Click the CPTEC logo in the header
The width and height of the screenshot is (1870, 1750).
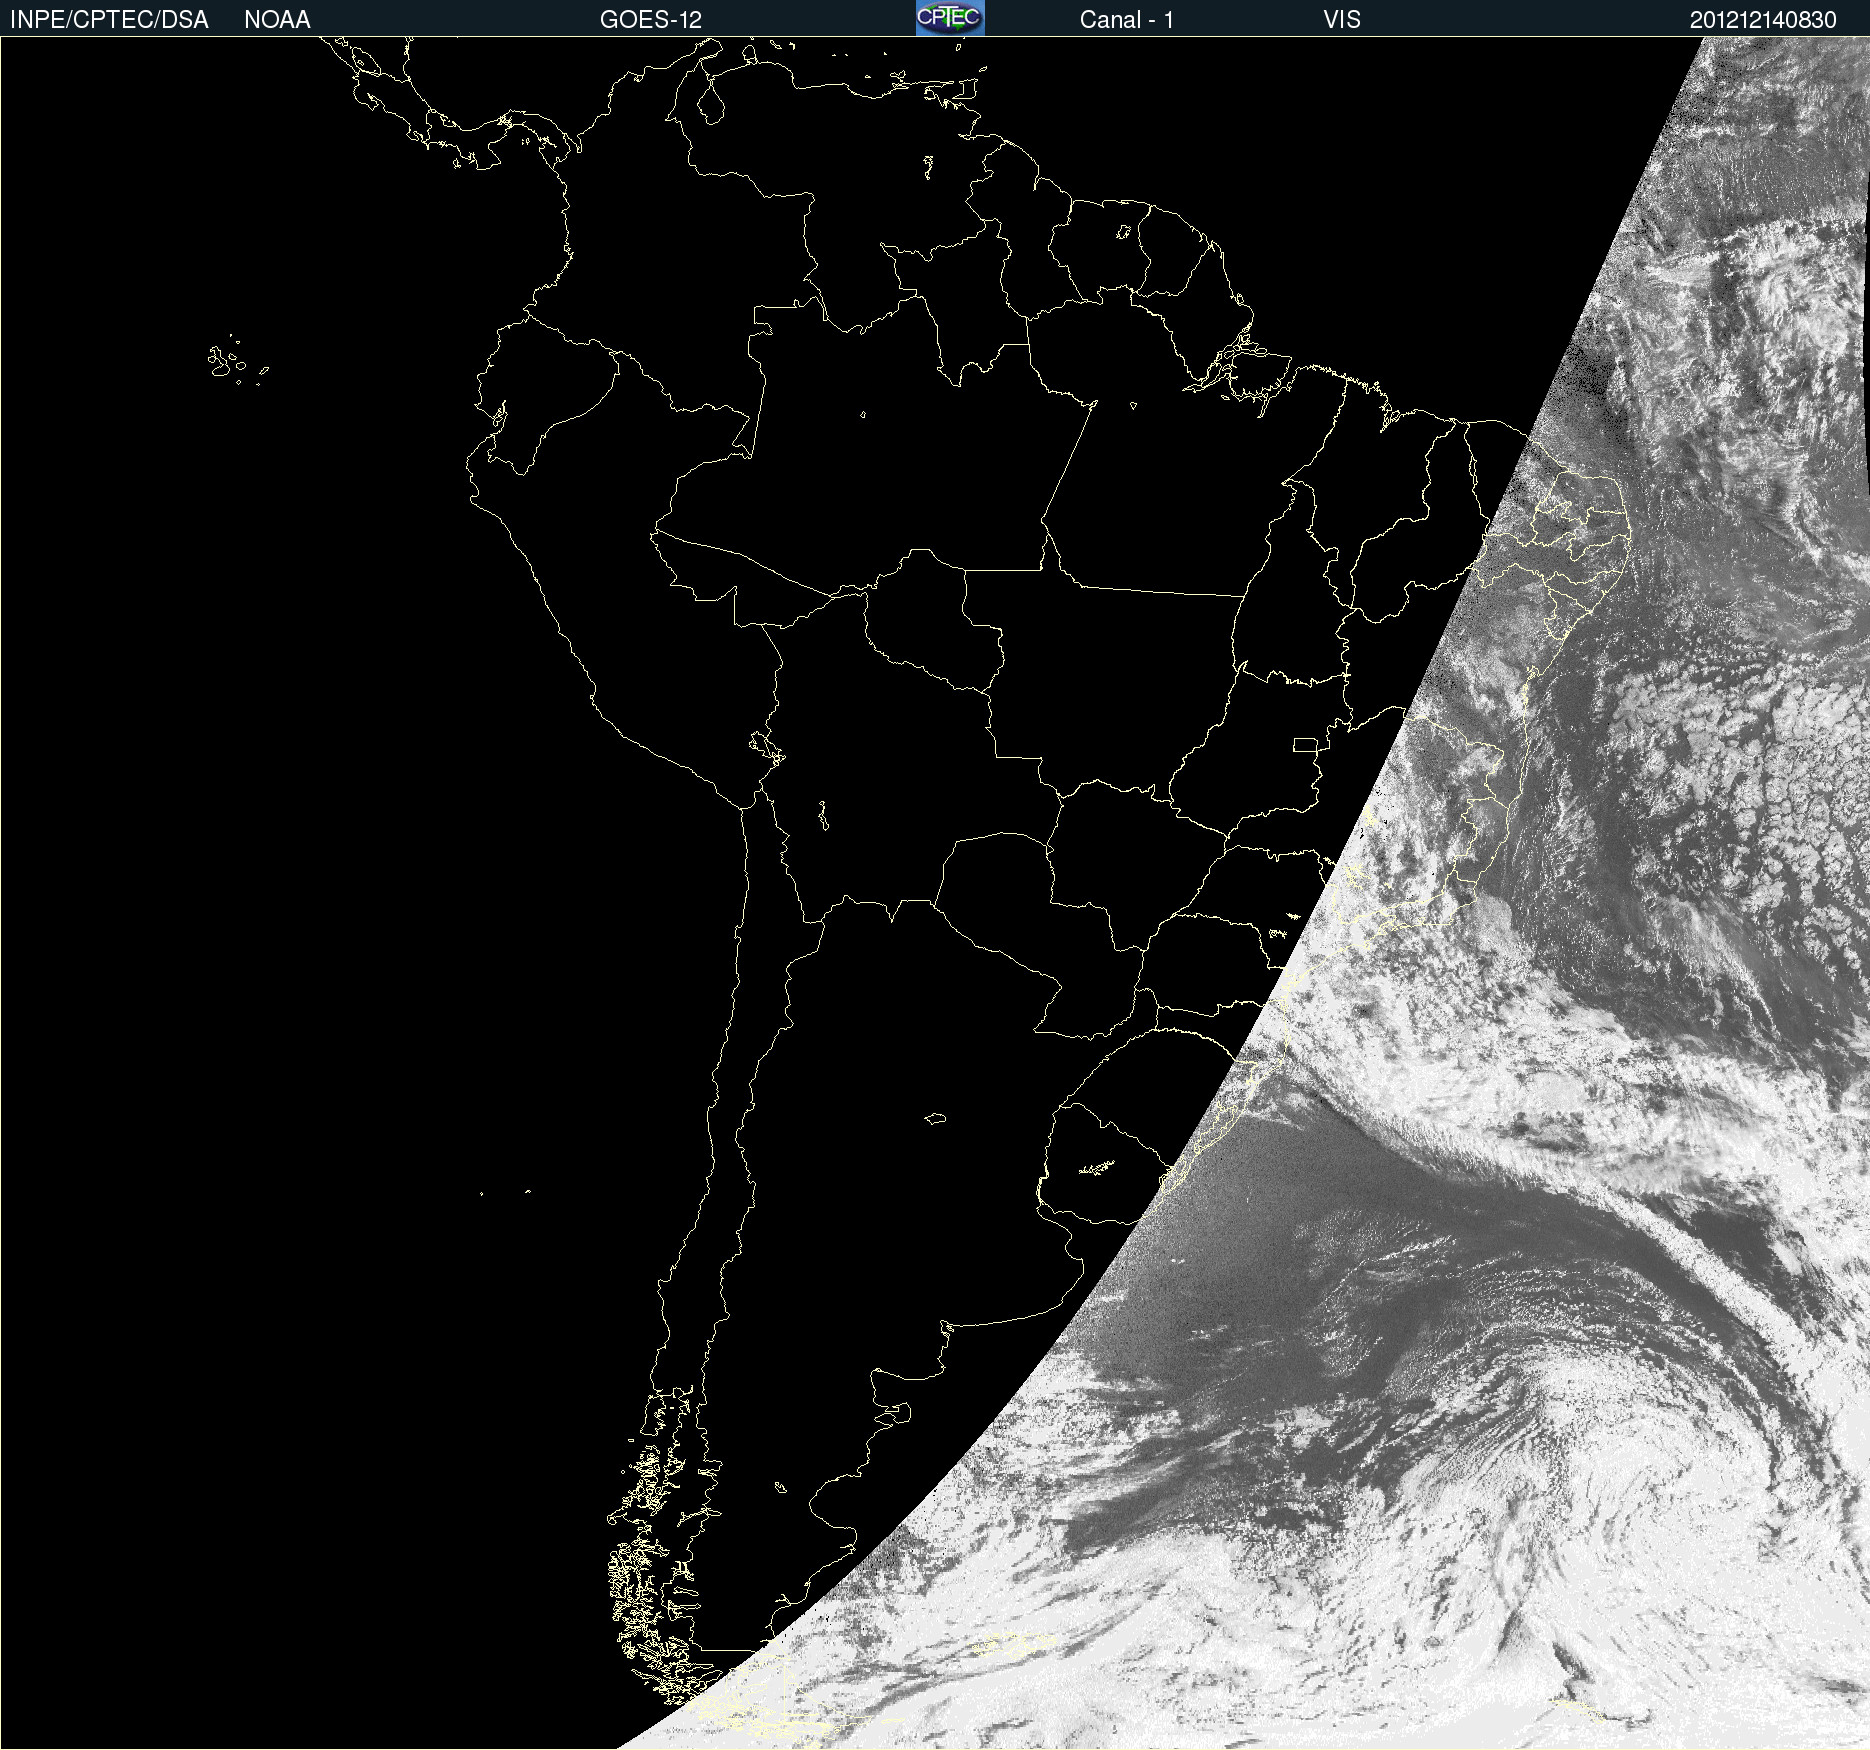950,18
